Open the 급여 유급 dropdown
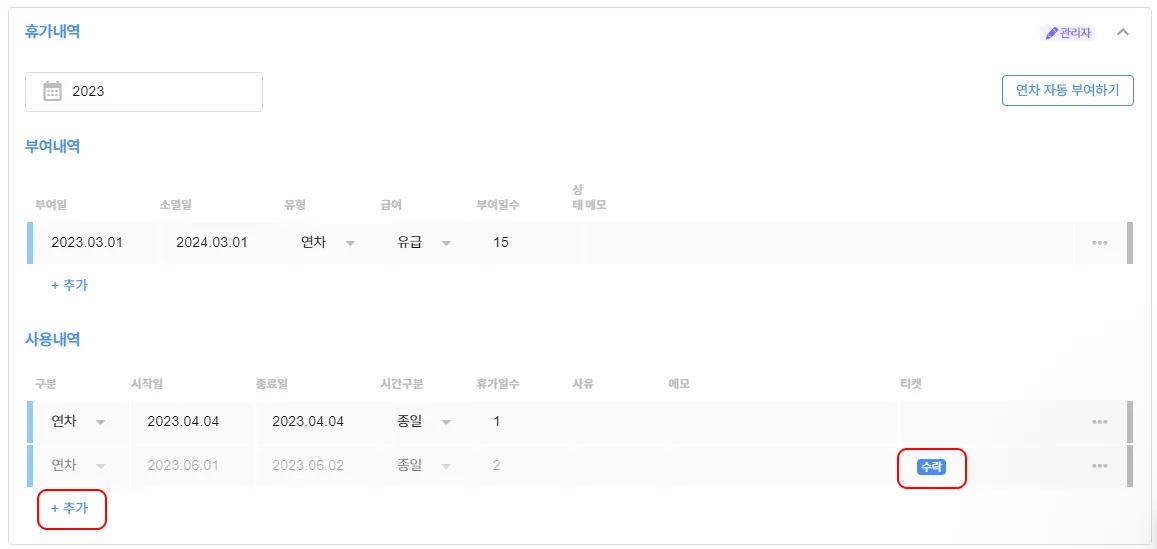 pos(424,242)
